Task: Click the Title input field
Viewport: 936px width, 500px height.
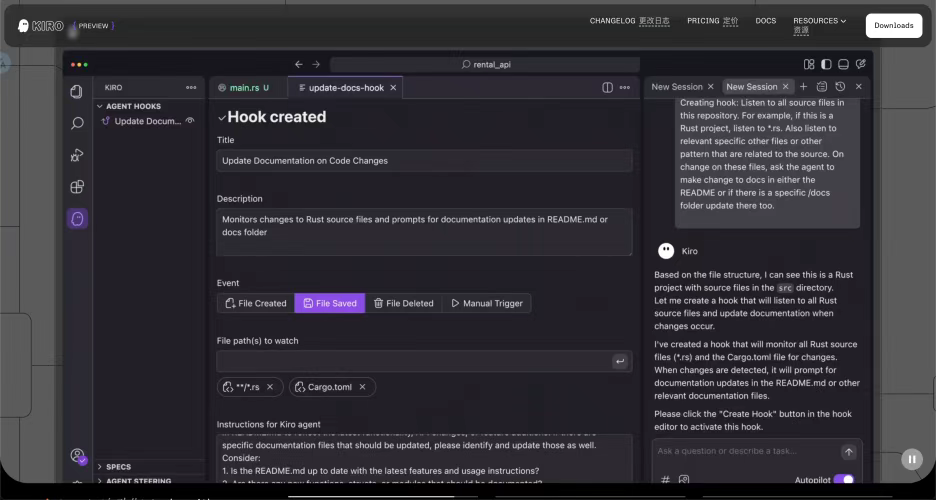Action: coord(424,160)
